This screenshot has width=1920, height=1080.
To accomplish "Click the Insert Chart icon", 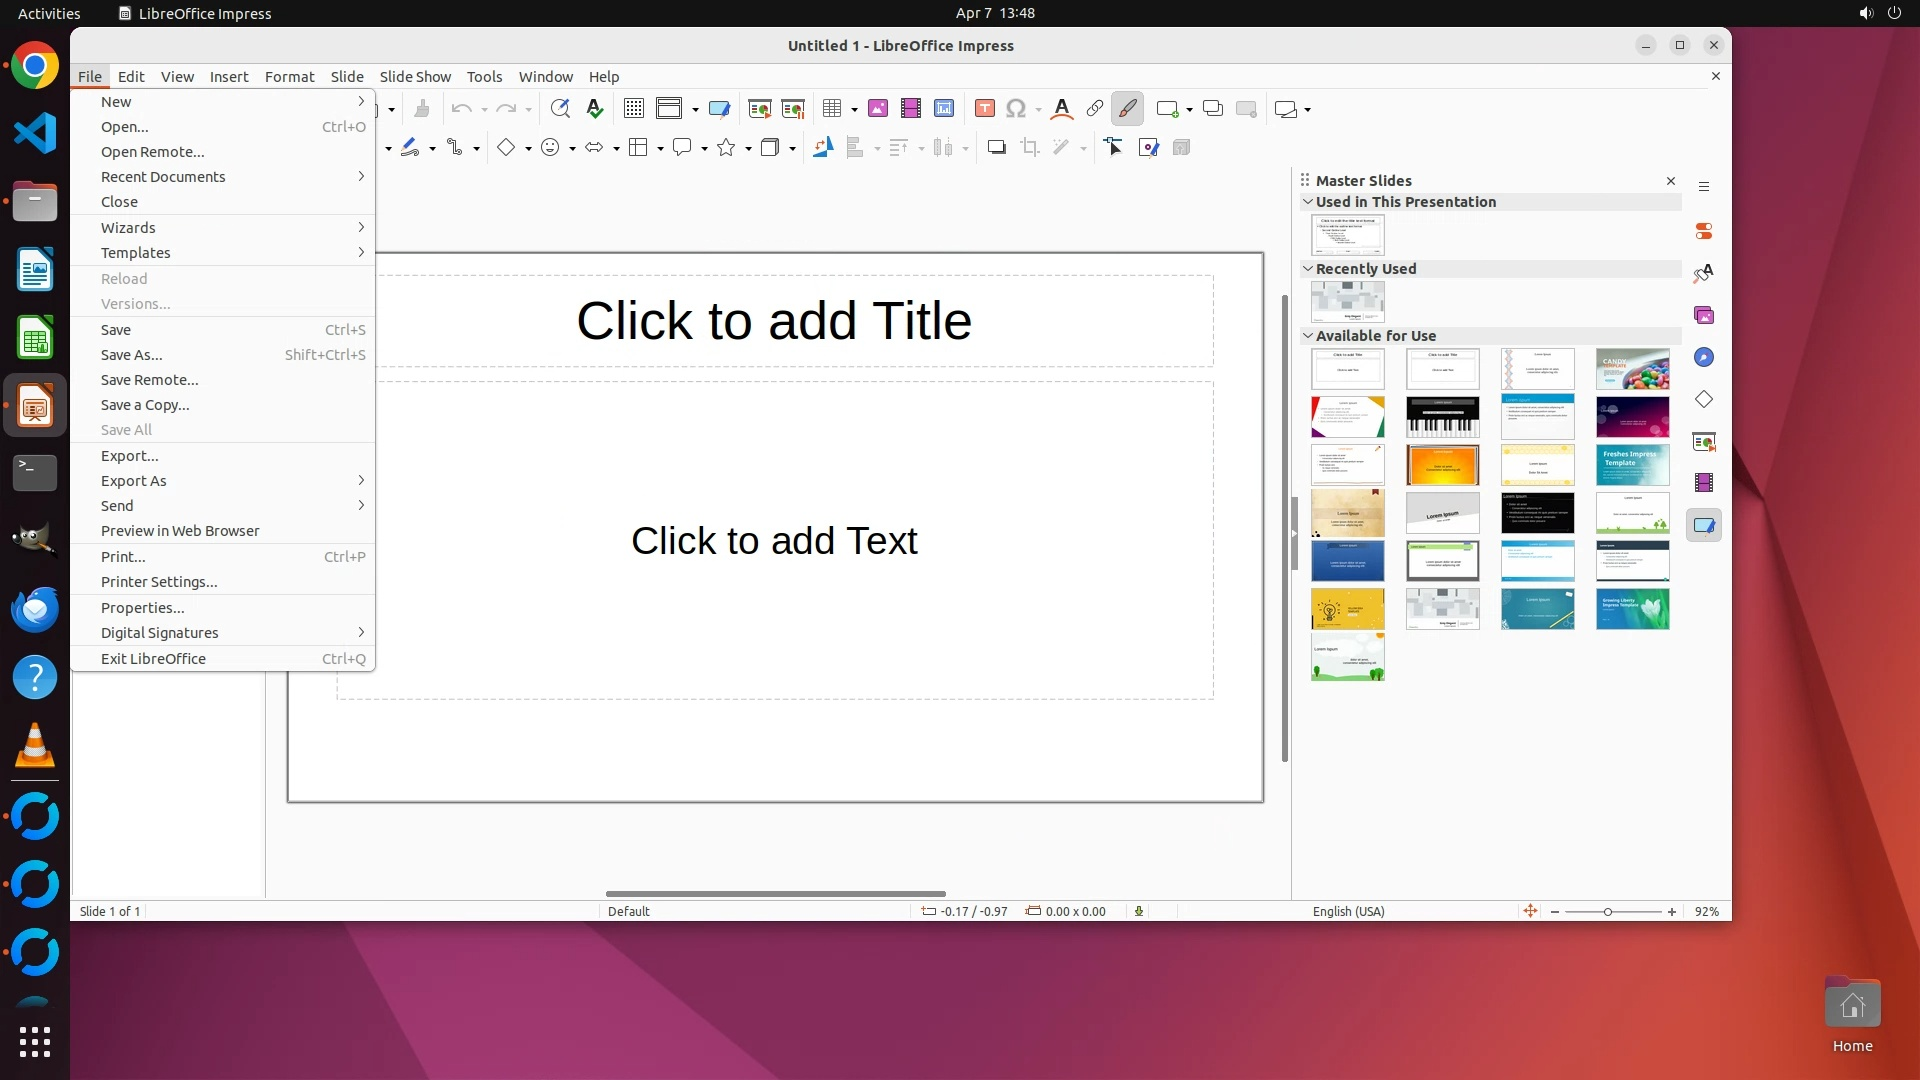I will tap(944, 109).
